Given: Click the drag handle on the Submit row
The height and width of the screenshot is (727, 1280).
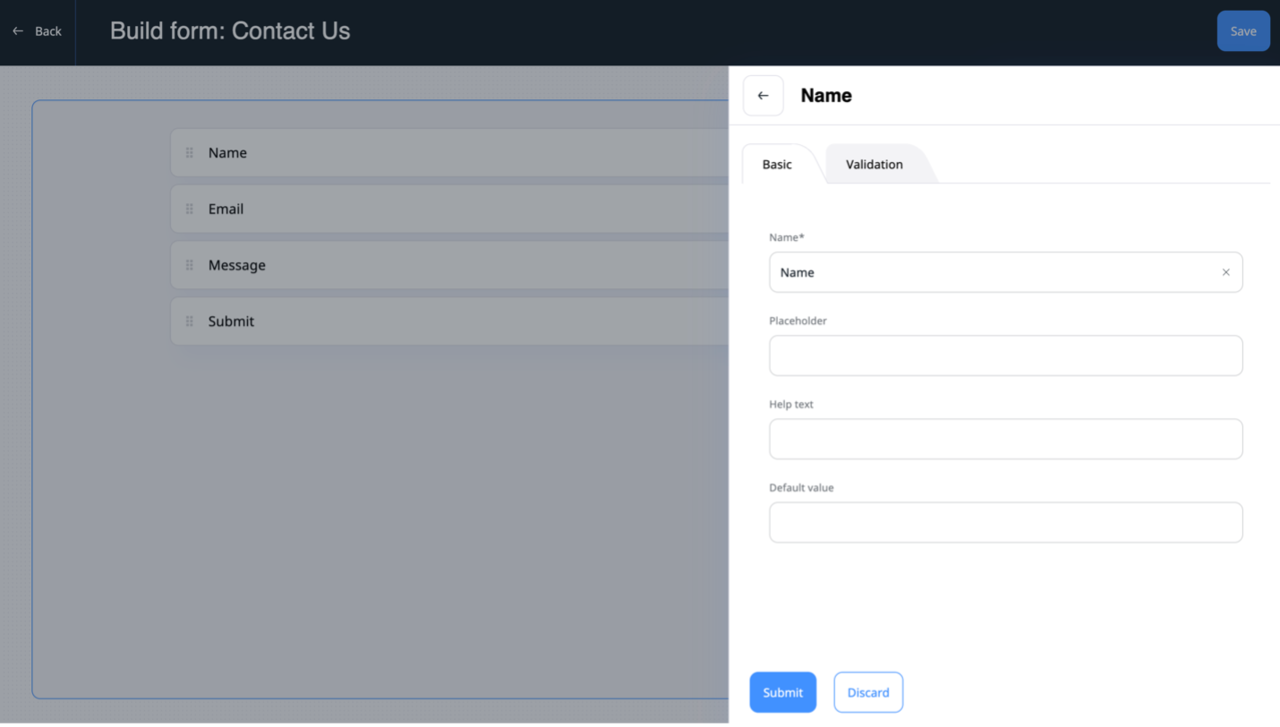Looking at the screenshot, I should [190, 321].
